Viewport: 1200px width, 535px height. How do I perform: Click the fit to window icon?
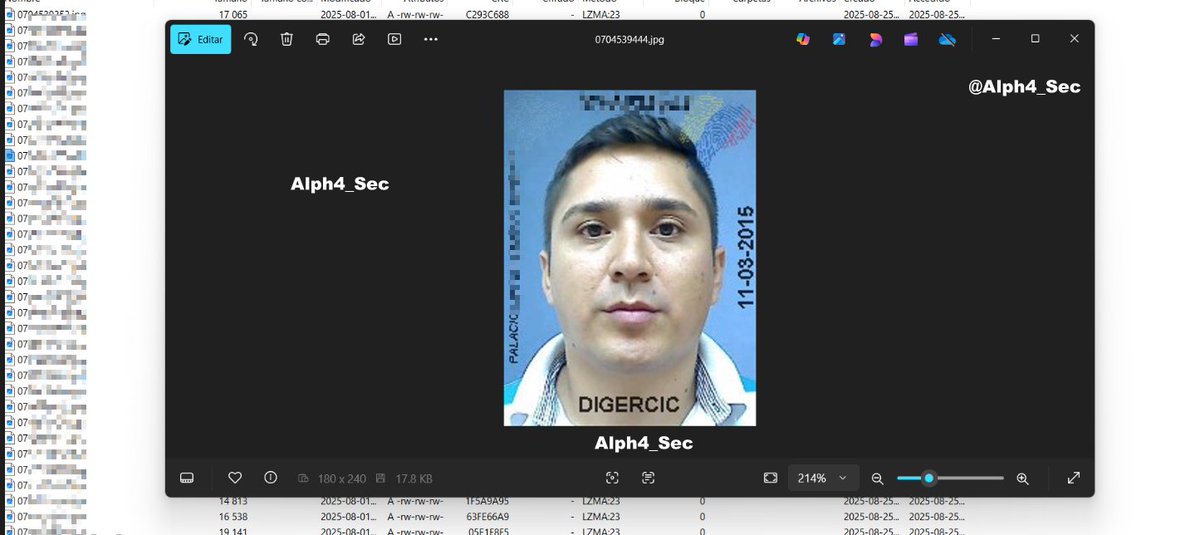770,478
